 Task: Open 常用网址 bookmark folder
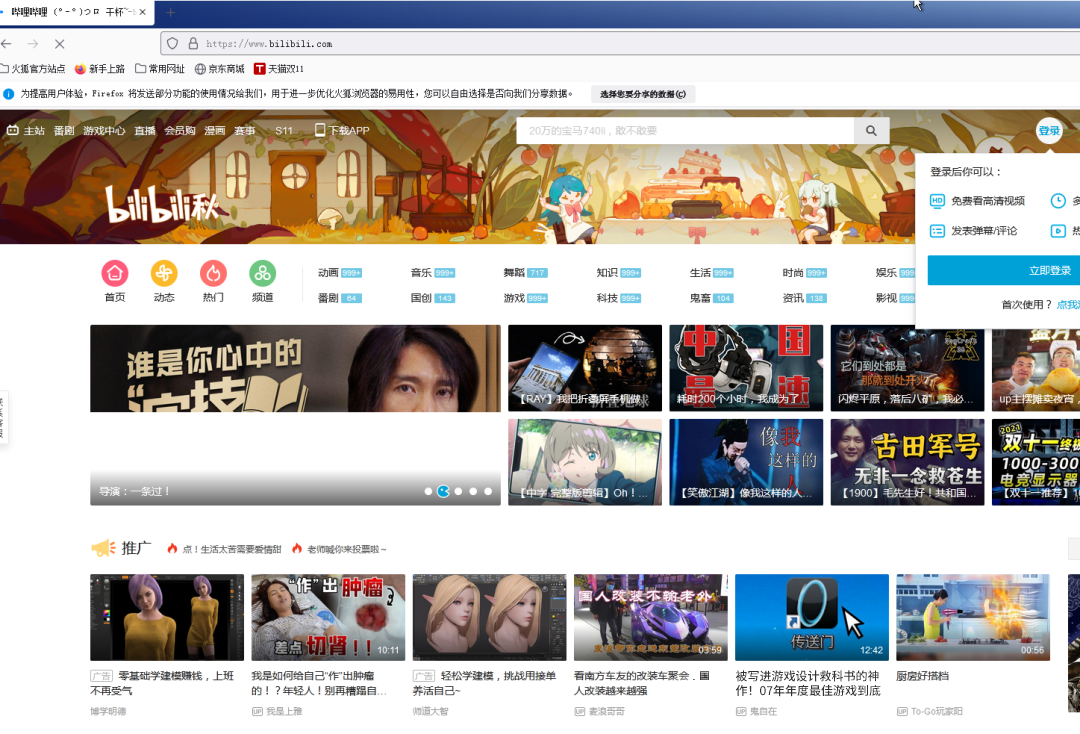coord(160,69)
